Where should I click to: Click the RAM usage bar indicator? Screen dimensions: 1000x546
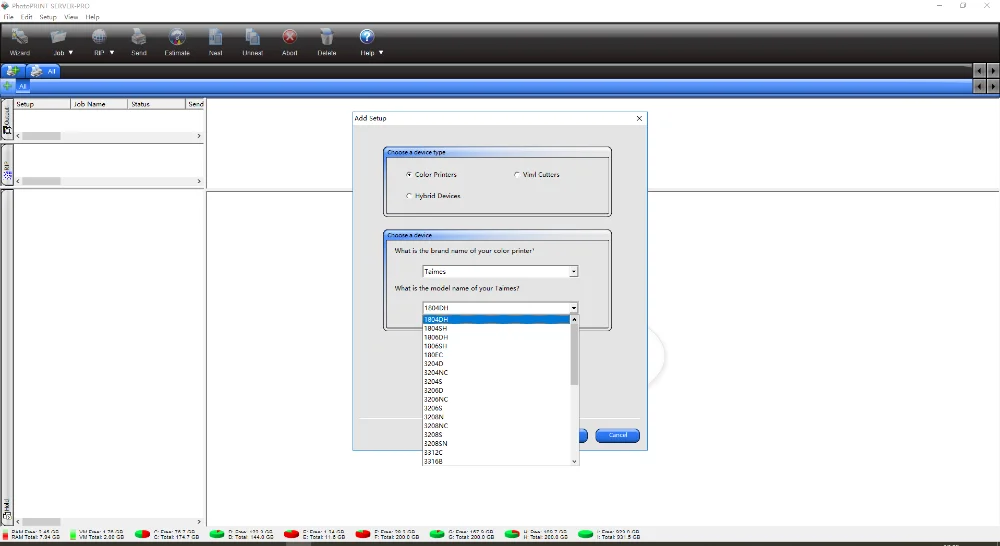6,534
